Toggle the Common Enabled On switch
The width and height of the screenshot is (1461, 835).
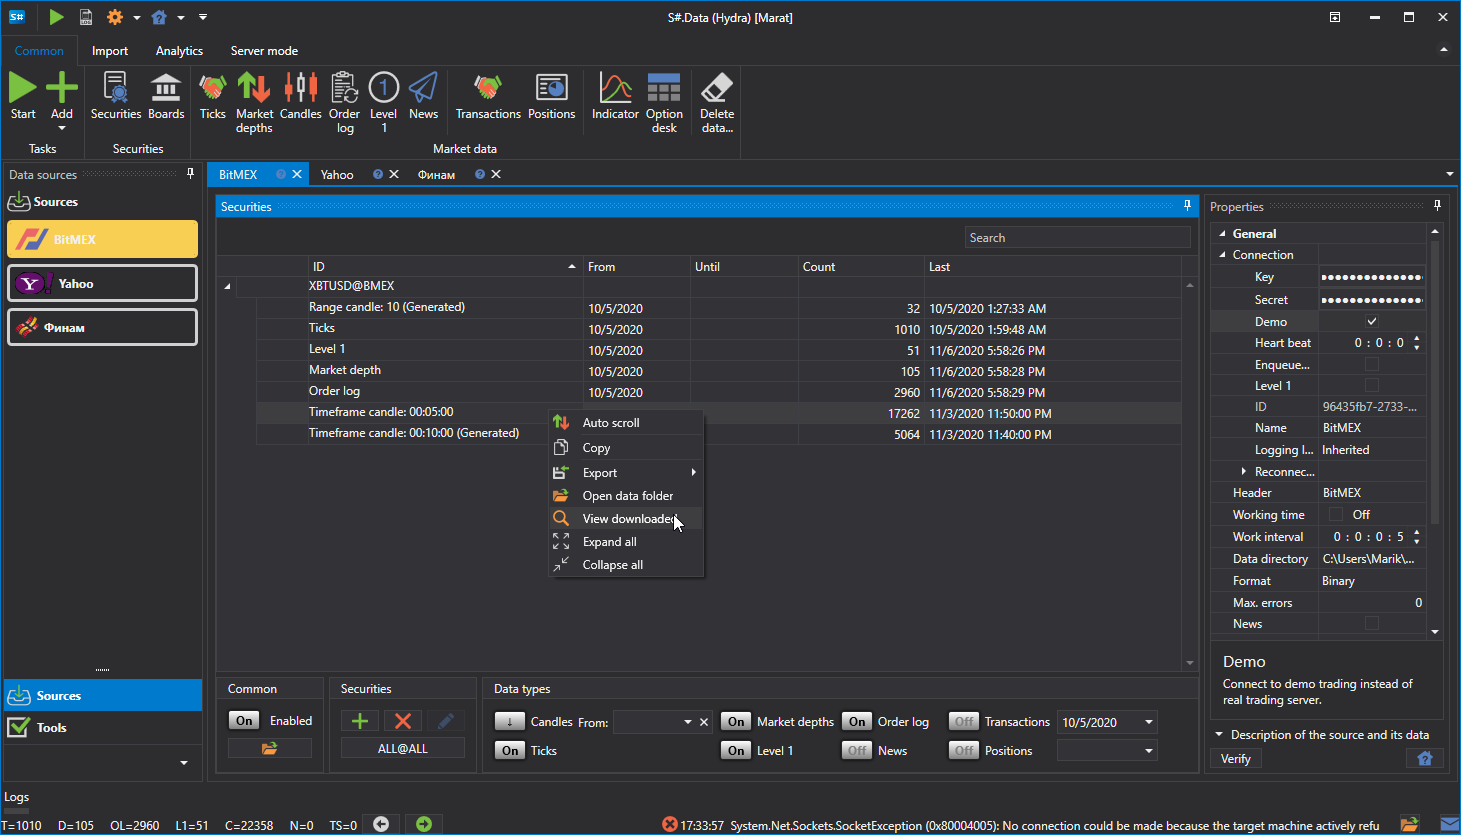[245, 721]
